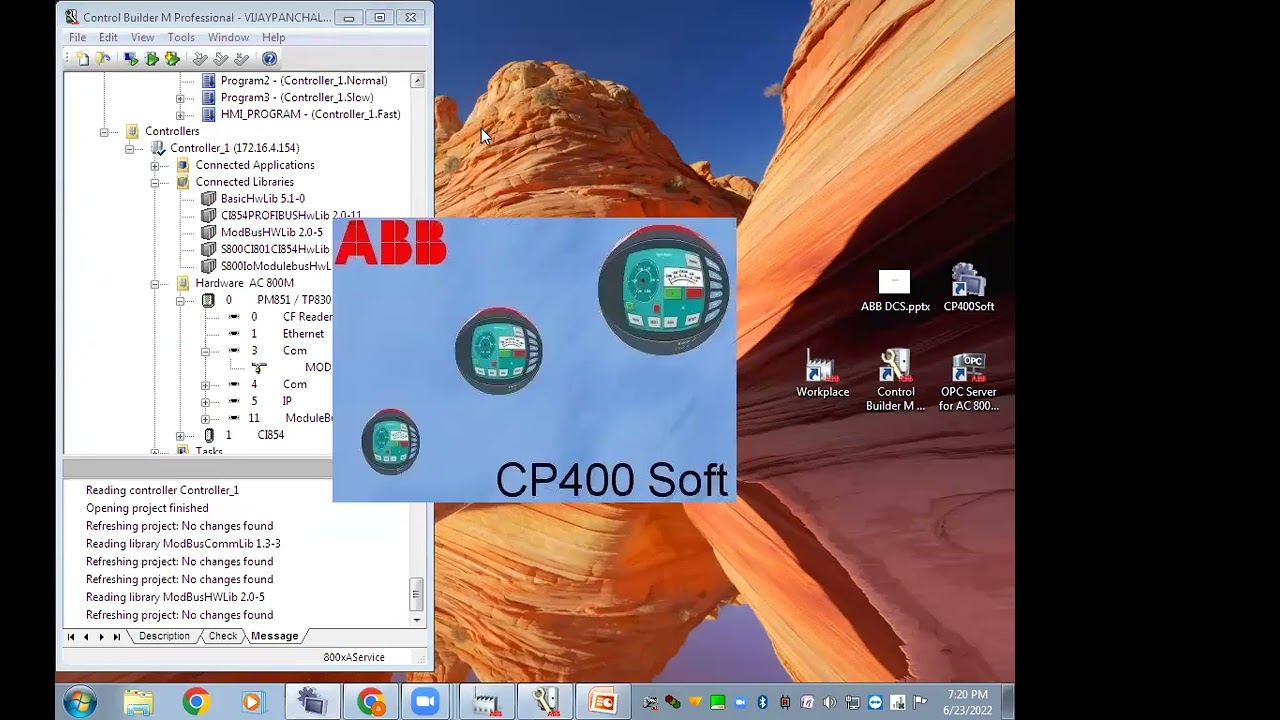The width and height of the screenshot is (1280, 720).
Task: Click the tree panel scroll-up arrow
Action: click(x=417, y=81)
